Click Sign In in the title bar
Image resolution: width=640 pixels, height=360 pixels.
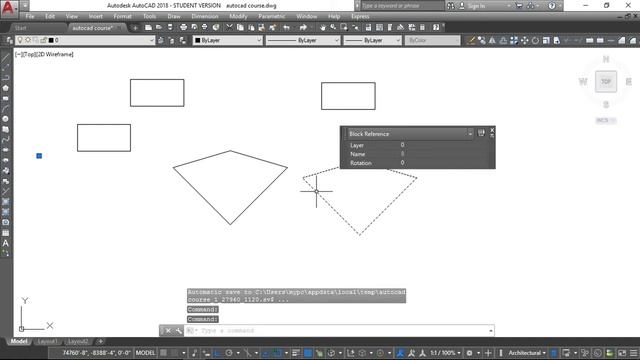[476, 6]
